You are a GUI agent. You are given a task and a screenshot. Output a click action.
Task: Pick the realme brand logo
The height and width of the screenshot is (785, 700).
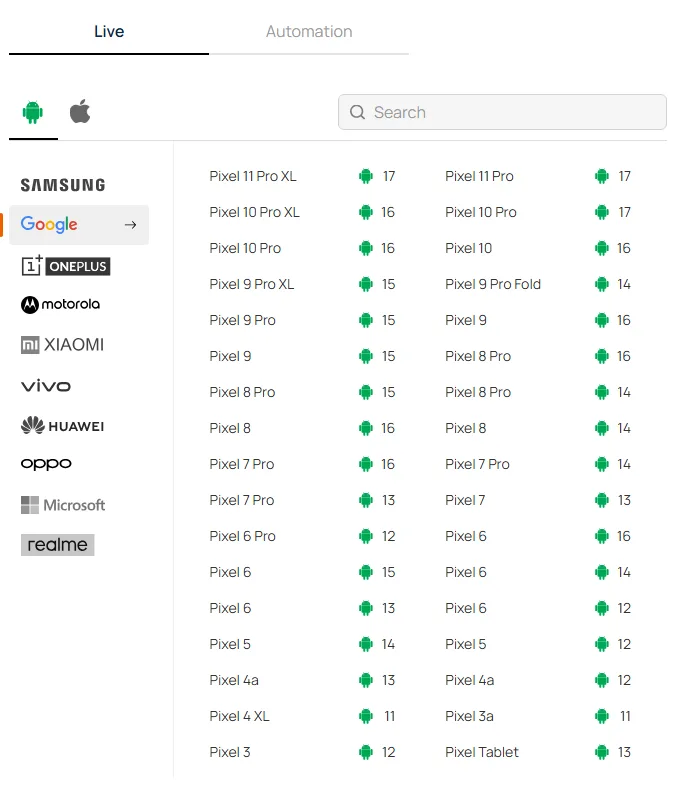(58, 545)
